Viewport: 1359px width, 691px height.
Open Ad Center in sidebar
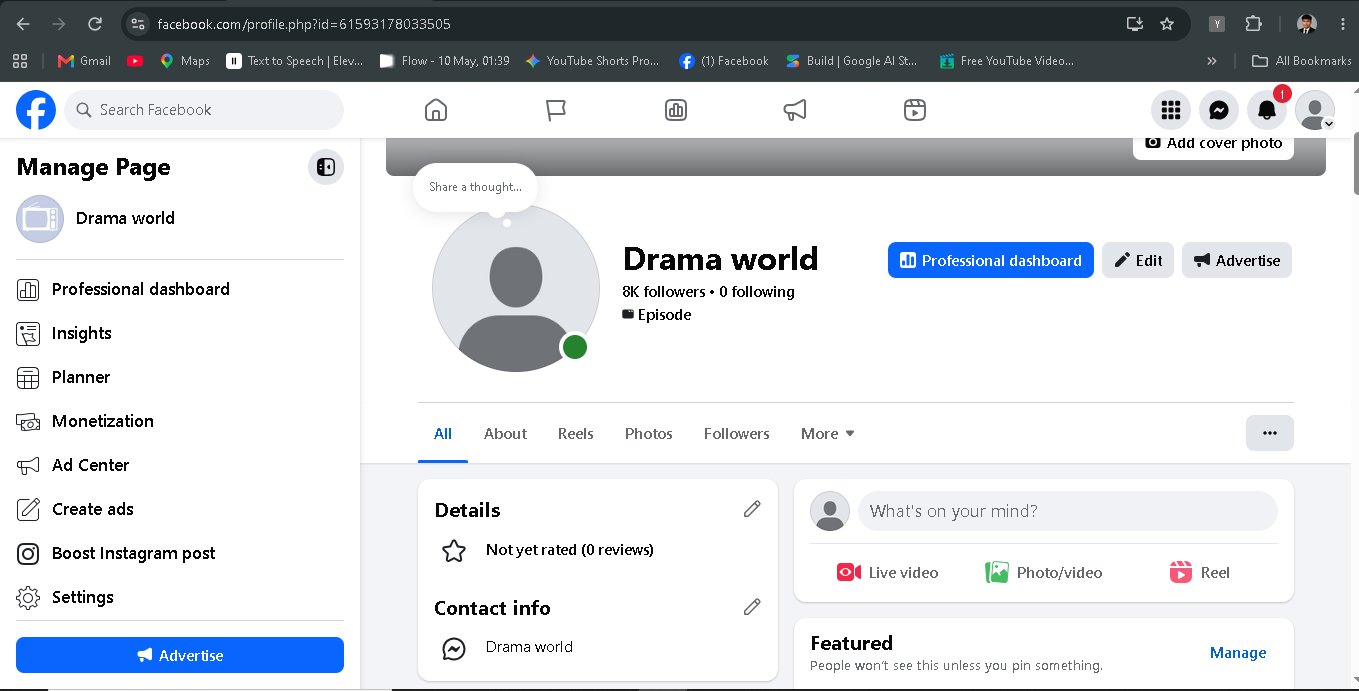coord(180,465)
